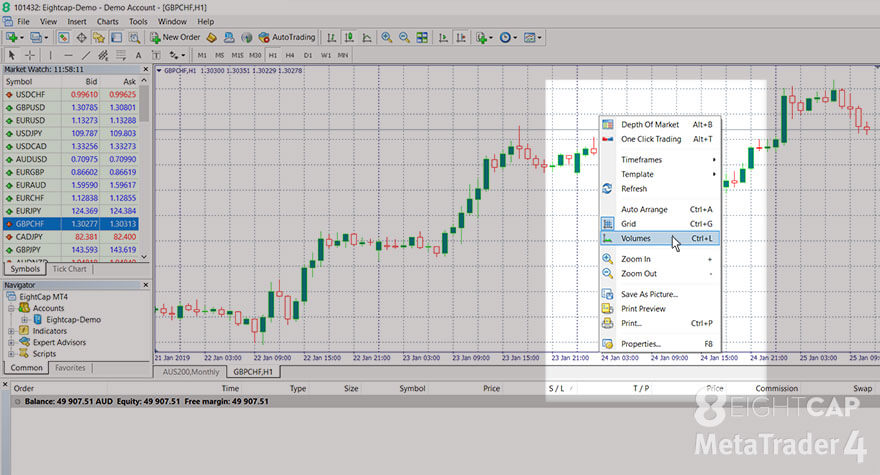
Task: Toggle Chart Shift icon
Action: coord(461,38)
